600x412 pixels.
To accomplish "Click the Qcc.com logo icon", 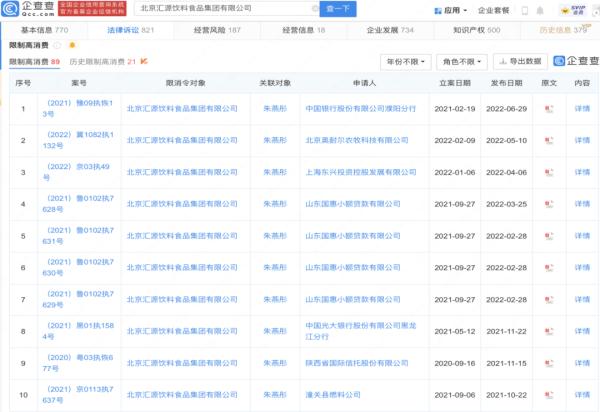I will (x=10, y=9).
